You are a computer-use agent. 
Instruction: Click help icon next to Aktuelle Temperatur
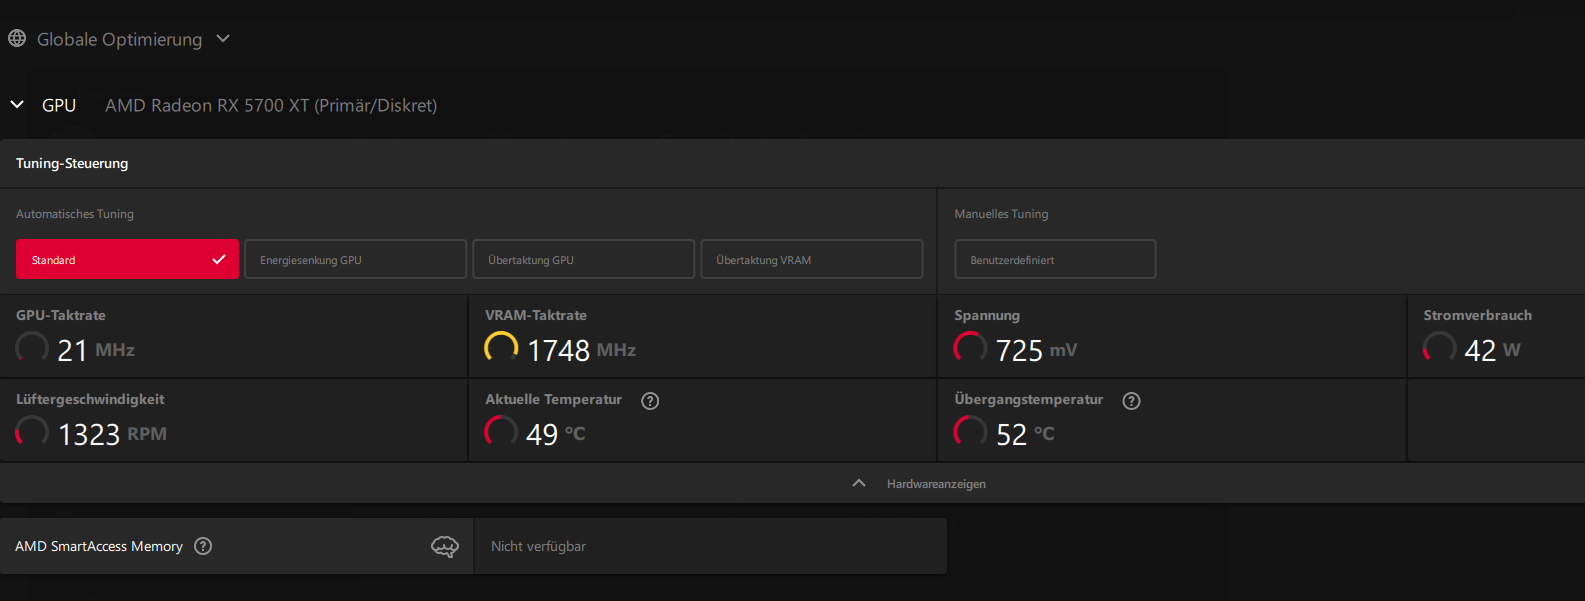pos(650,401)
